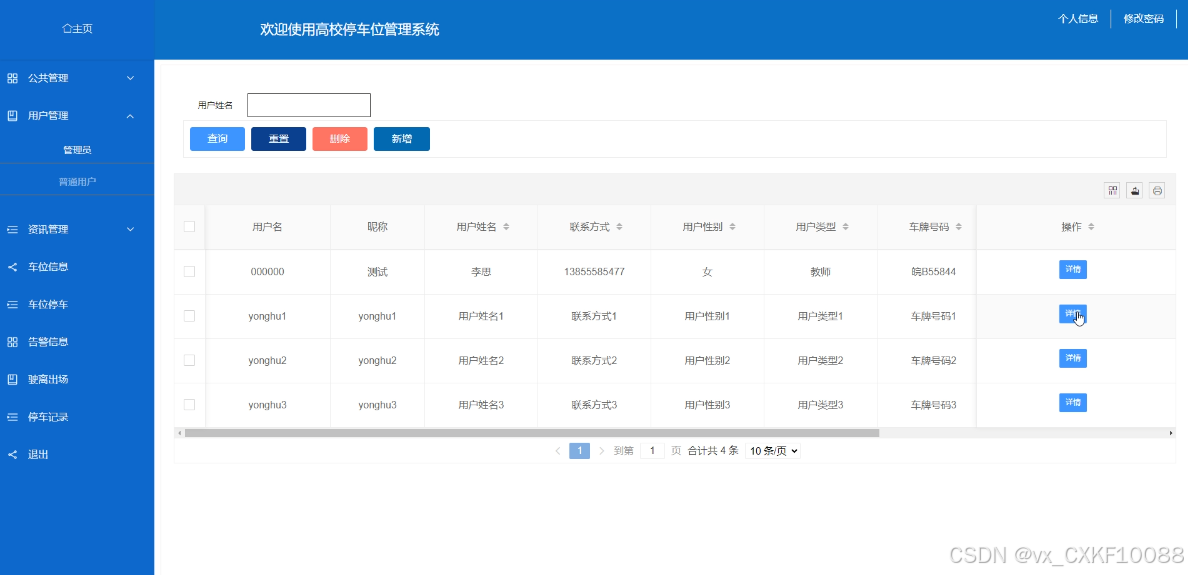The height and width of the screenshot is (575, 1188).
Task: Click right arrow of horizontal scrollbar
Action: [1171, 433]
